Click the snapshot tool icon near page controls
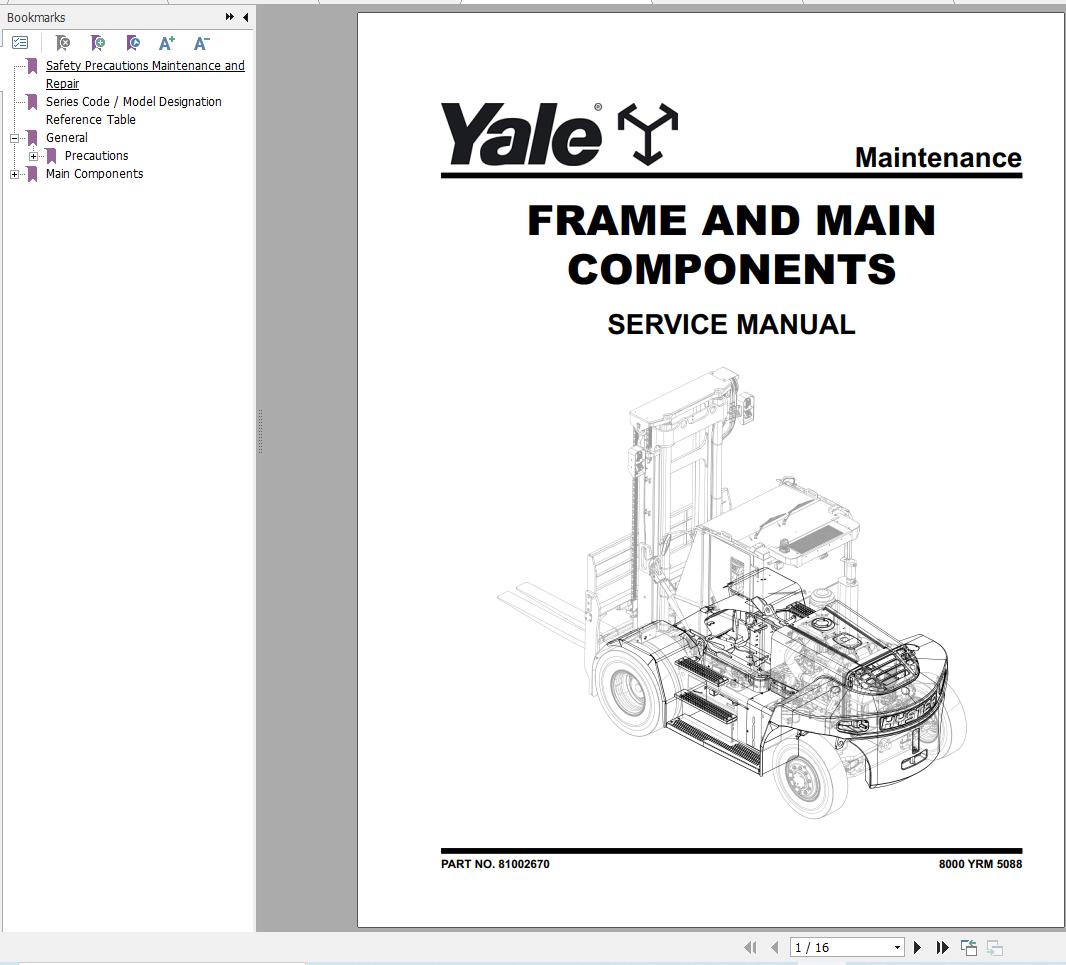Viewport: 1066px width, 965px height. (x=969, y=947)
